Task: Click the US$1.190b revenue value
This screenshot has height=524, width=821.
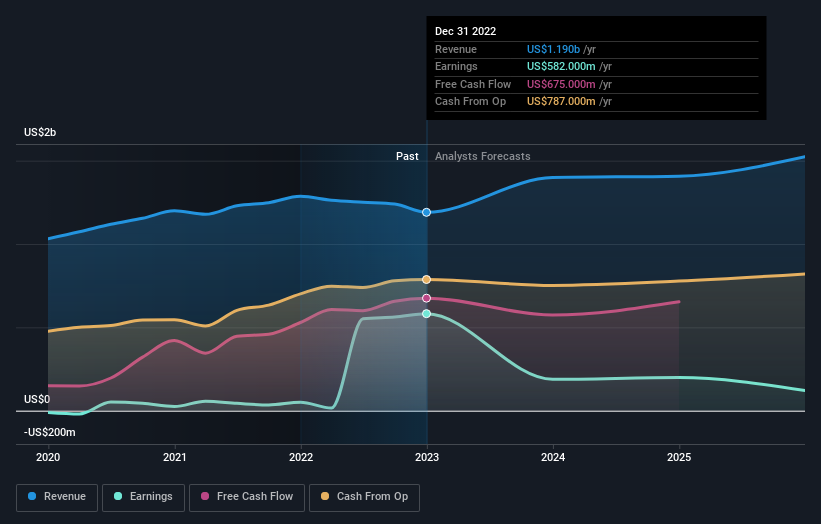Action: pos(553,49)
